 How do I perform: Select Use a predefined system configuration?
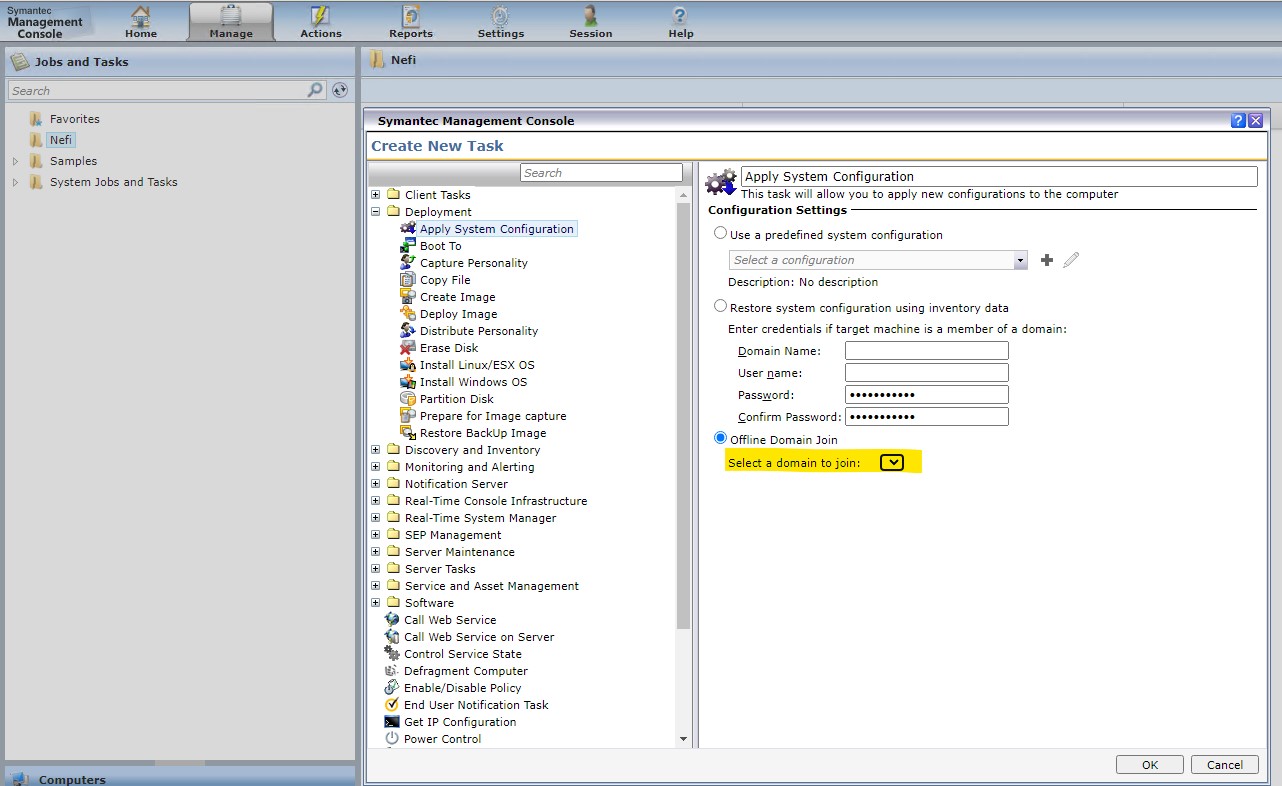[720, 234]
